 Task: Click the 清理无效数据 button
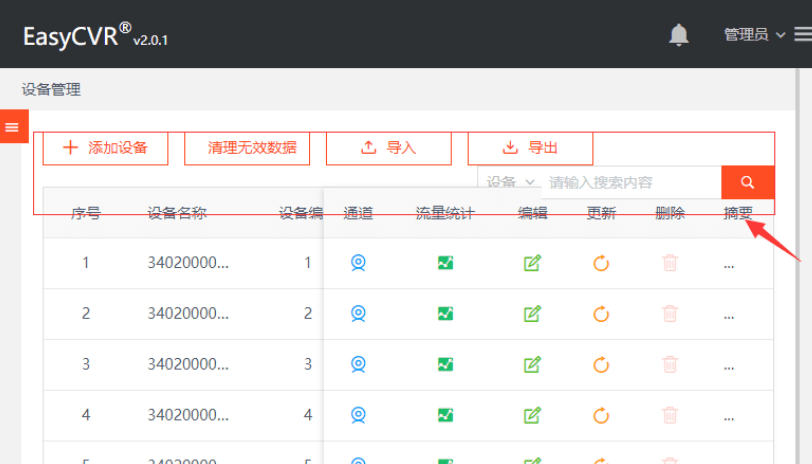[x=252, y=148]
